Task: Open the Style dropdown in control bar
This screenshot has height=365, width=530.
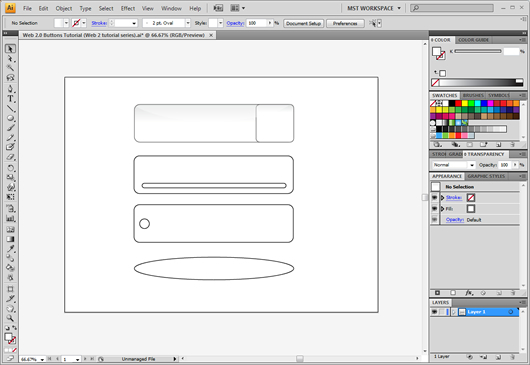Action: tap(220, 23)
